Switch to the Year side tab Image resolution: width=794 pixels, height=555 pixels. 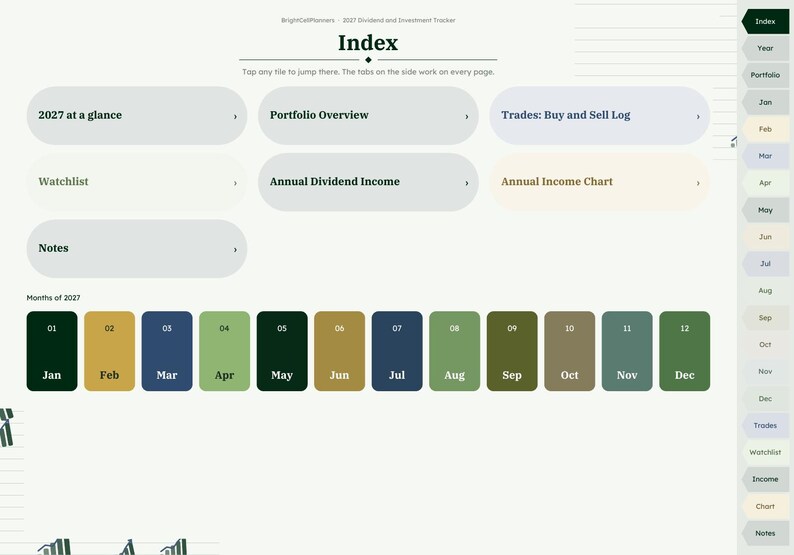click(x=765, y=48)
